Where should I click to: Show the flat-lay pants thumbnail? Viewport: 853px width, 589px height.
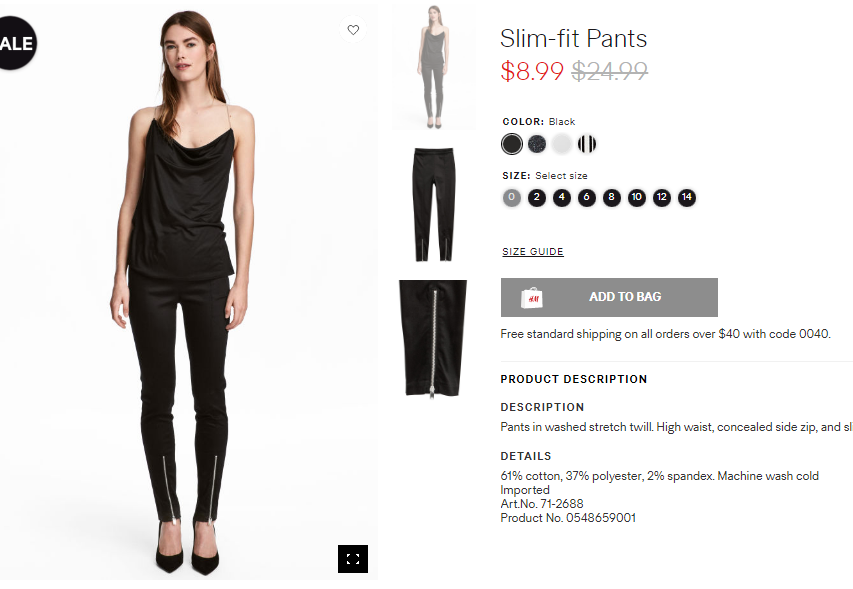pyautogui.click(x=434, y=204)
